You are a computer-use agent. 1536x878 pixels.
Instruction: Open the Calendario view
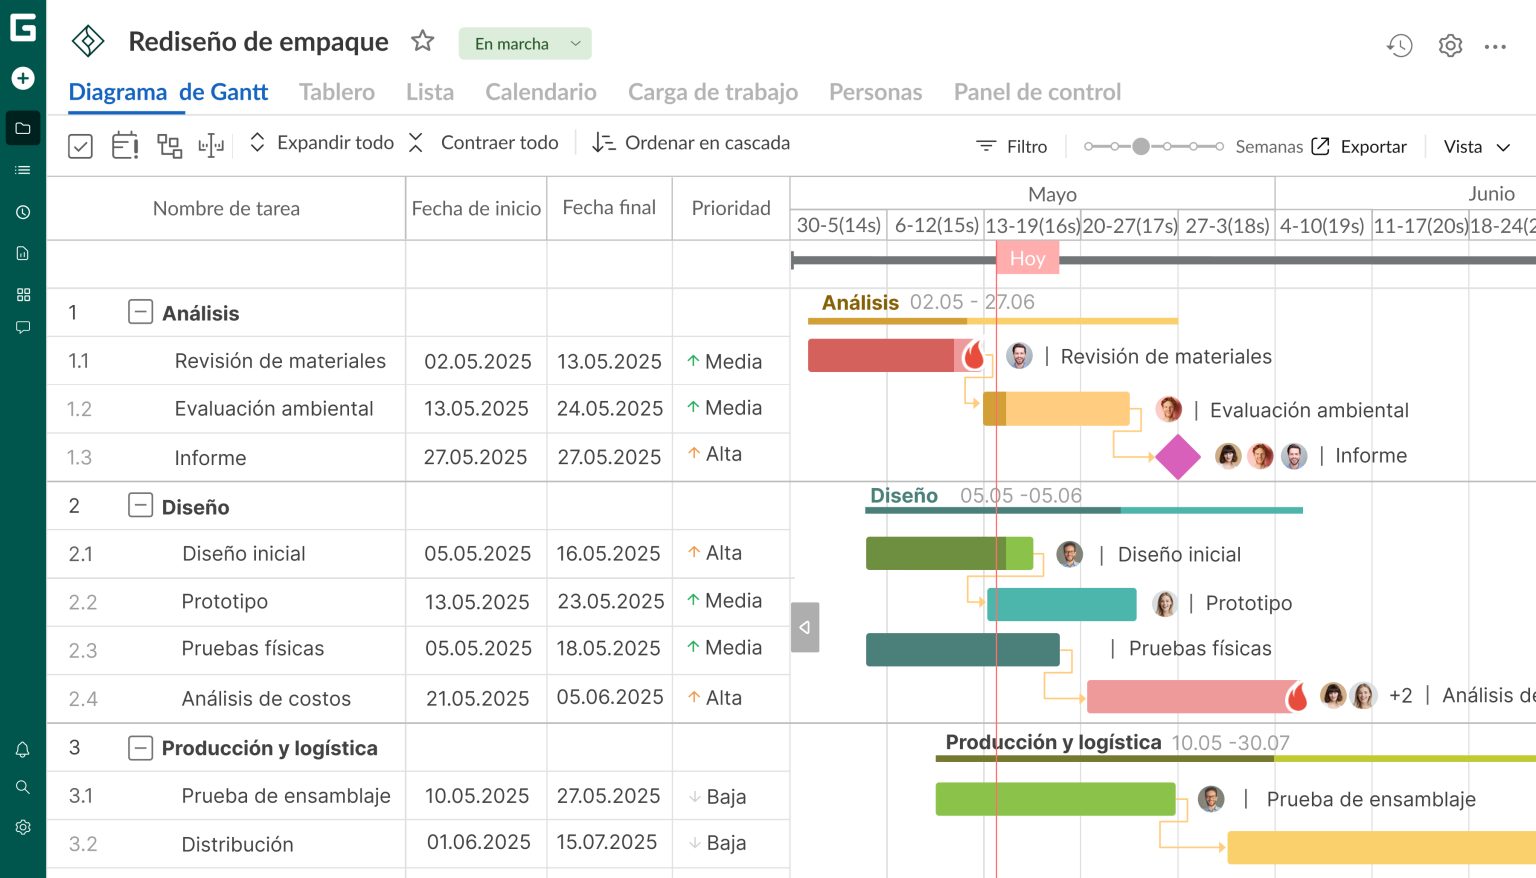click(540, 92)
